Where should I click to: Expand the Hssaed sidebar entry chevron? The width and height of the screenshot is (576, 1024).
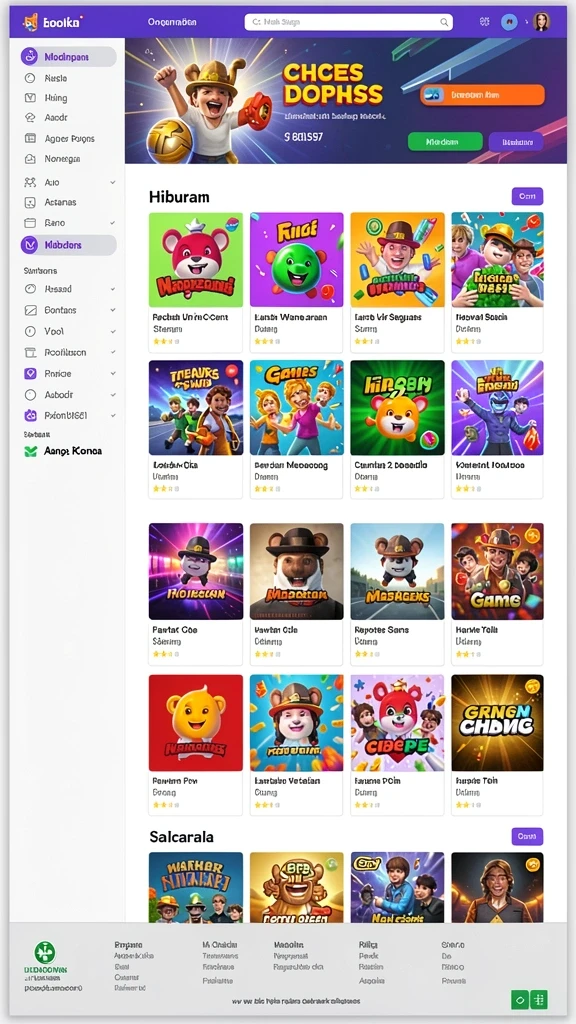(x=112, y=289)
